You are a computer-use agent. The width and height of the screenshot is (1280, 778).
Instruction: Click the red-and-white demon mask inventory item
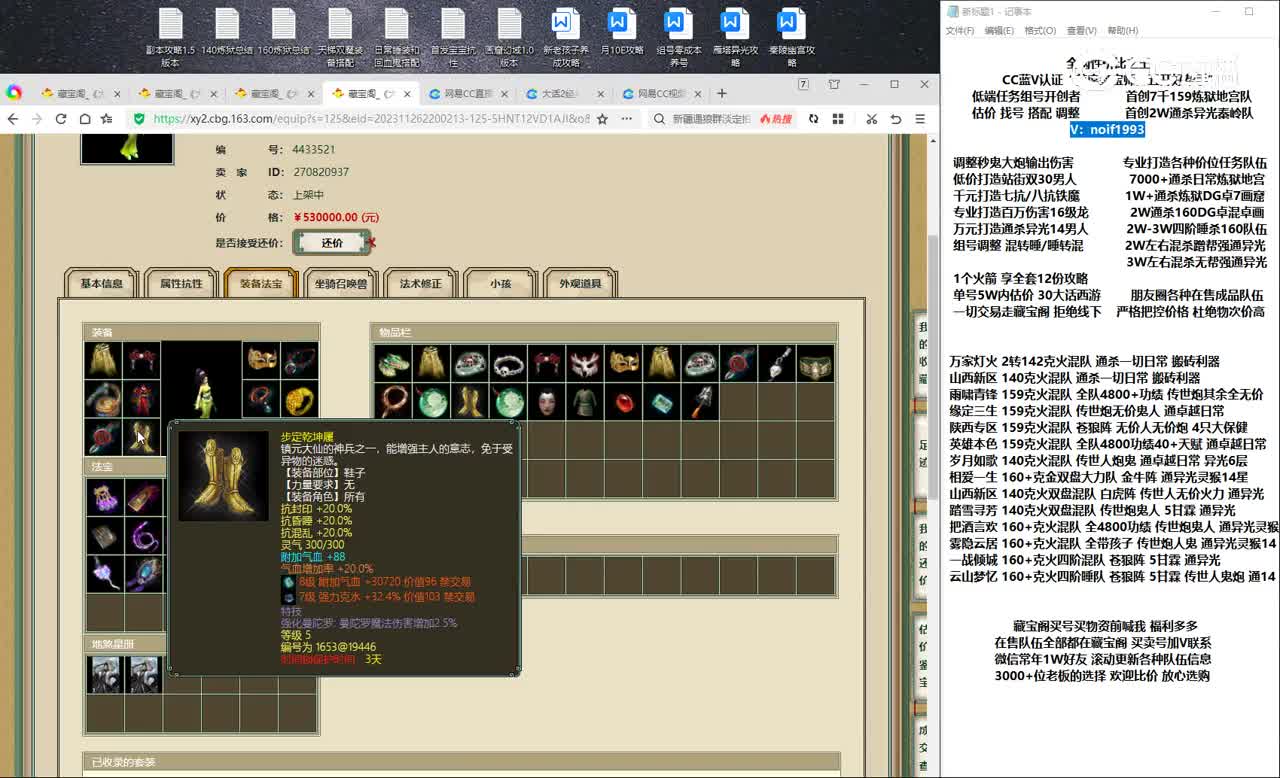(584, 364)
